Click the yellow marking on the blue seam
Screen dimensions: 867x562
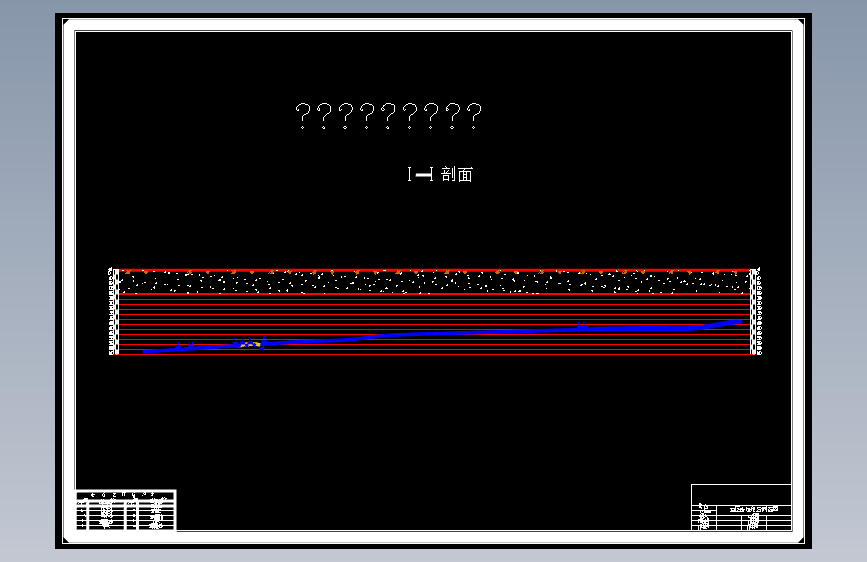[250, 344]
